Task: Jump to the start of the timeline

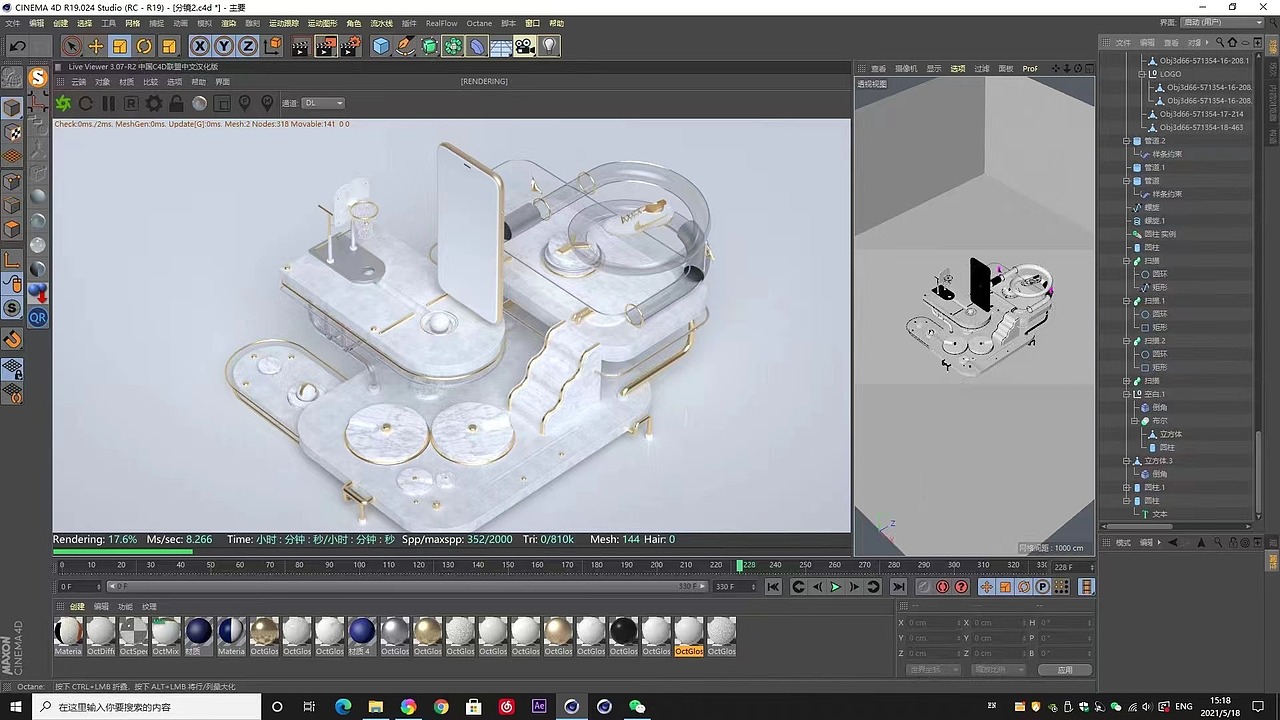Action: coord(773,587)
